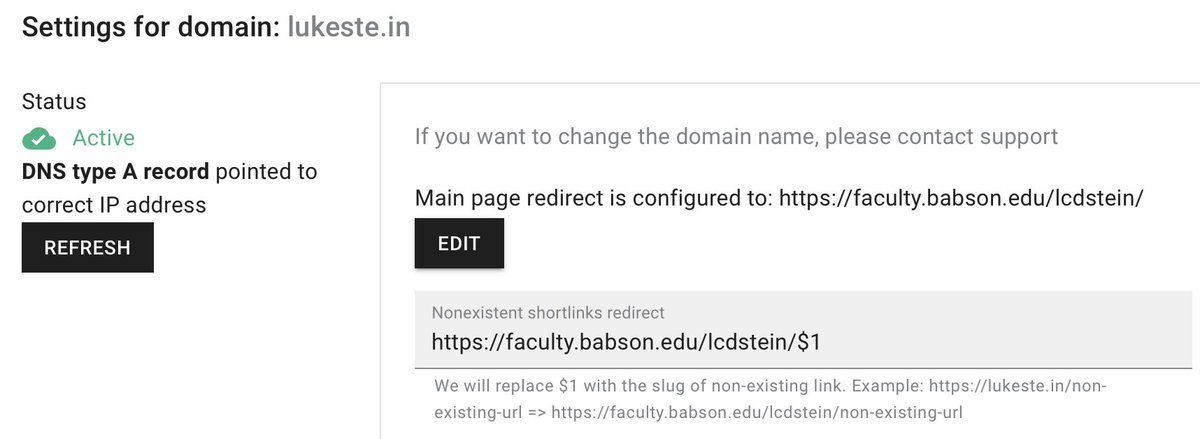Click the "Main page redirect is configured to:" label
This screenshot has height=439, width=1200.
pyautogui.click(x=594, y=198)
